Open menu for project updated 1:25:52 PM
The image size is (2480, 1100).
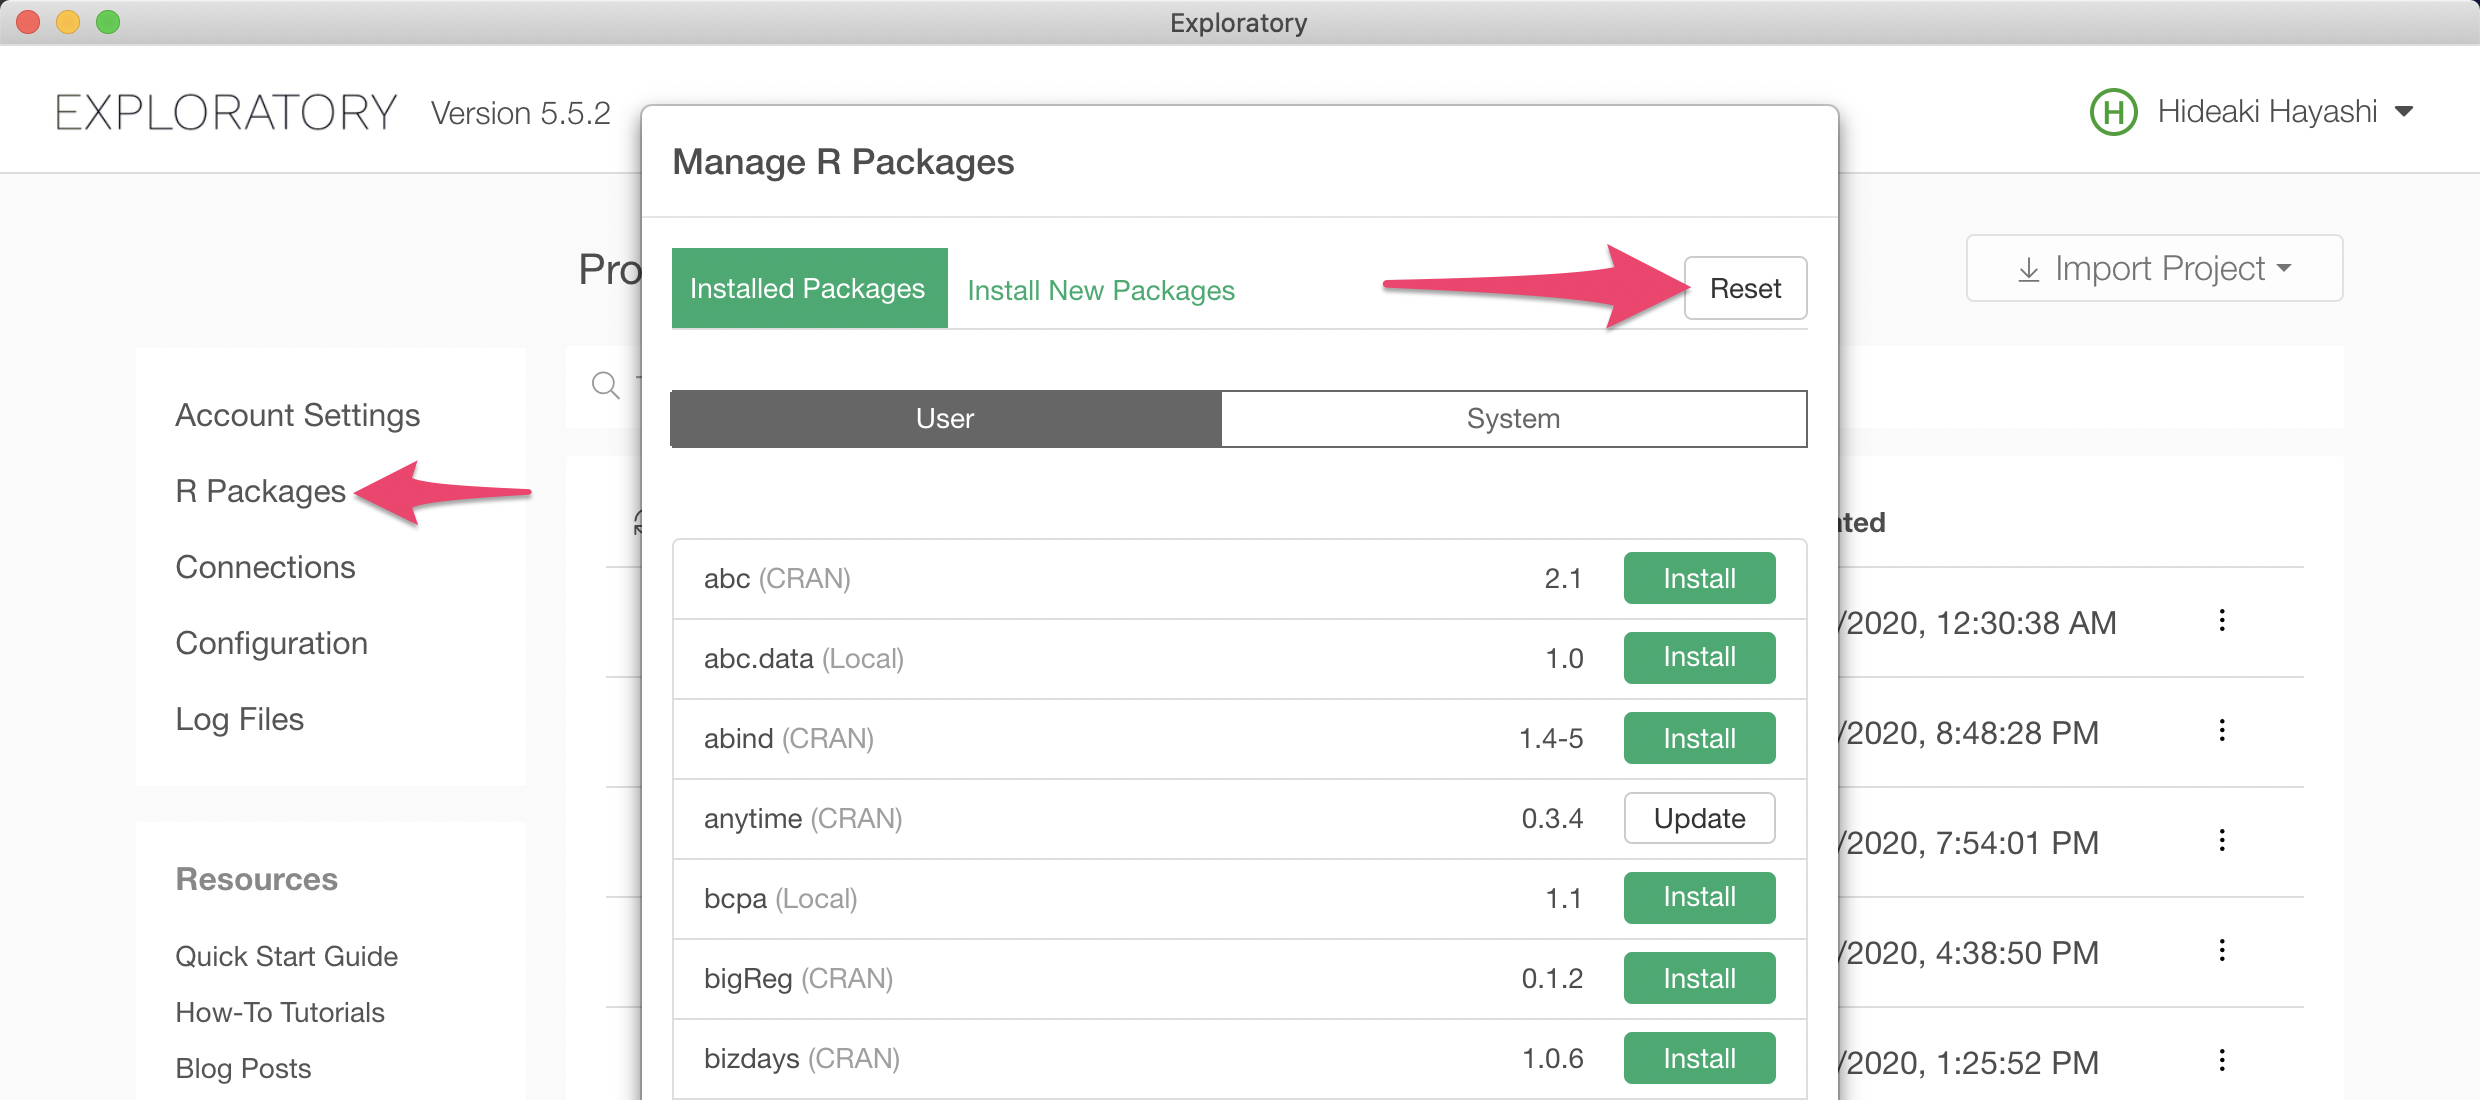click(2222, 1061)
